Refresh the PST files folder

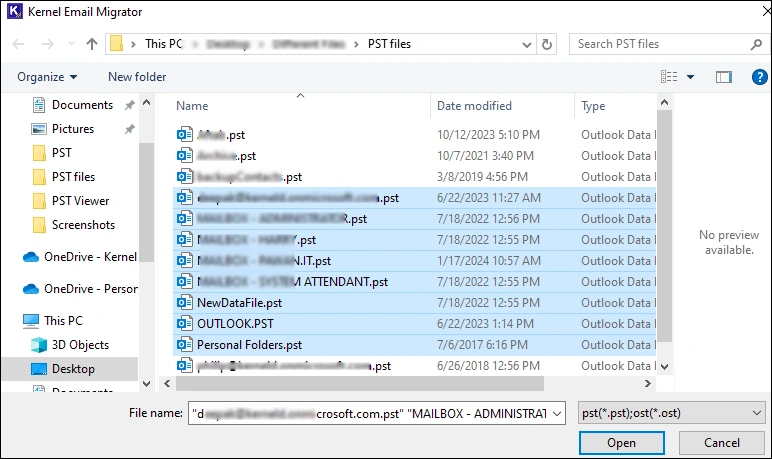(x=547, y=44)
